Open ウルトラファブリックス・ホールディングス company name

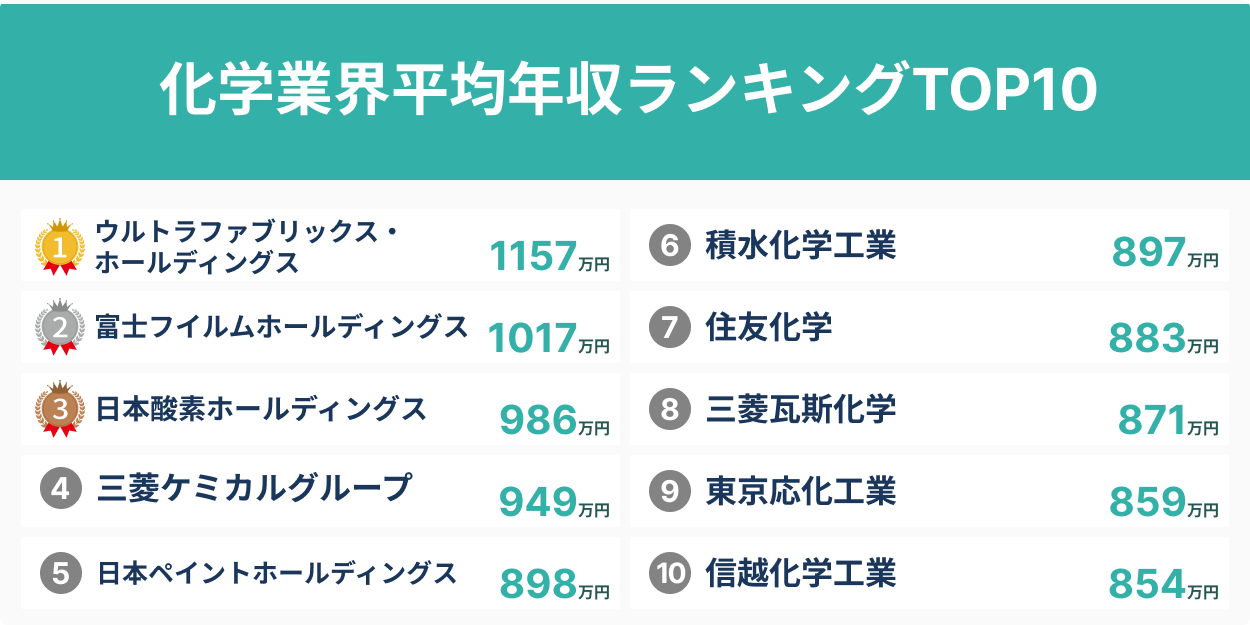point(247,247)
